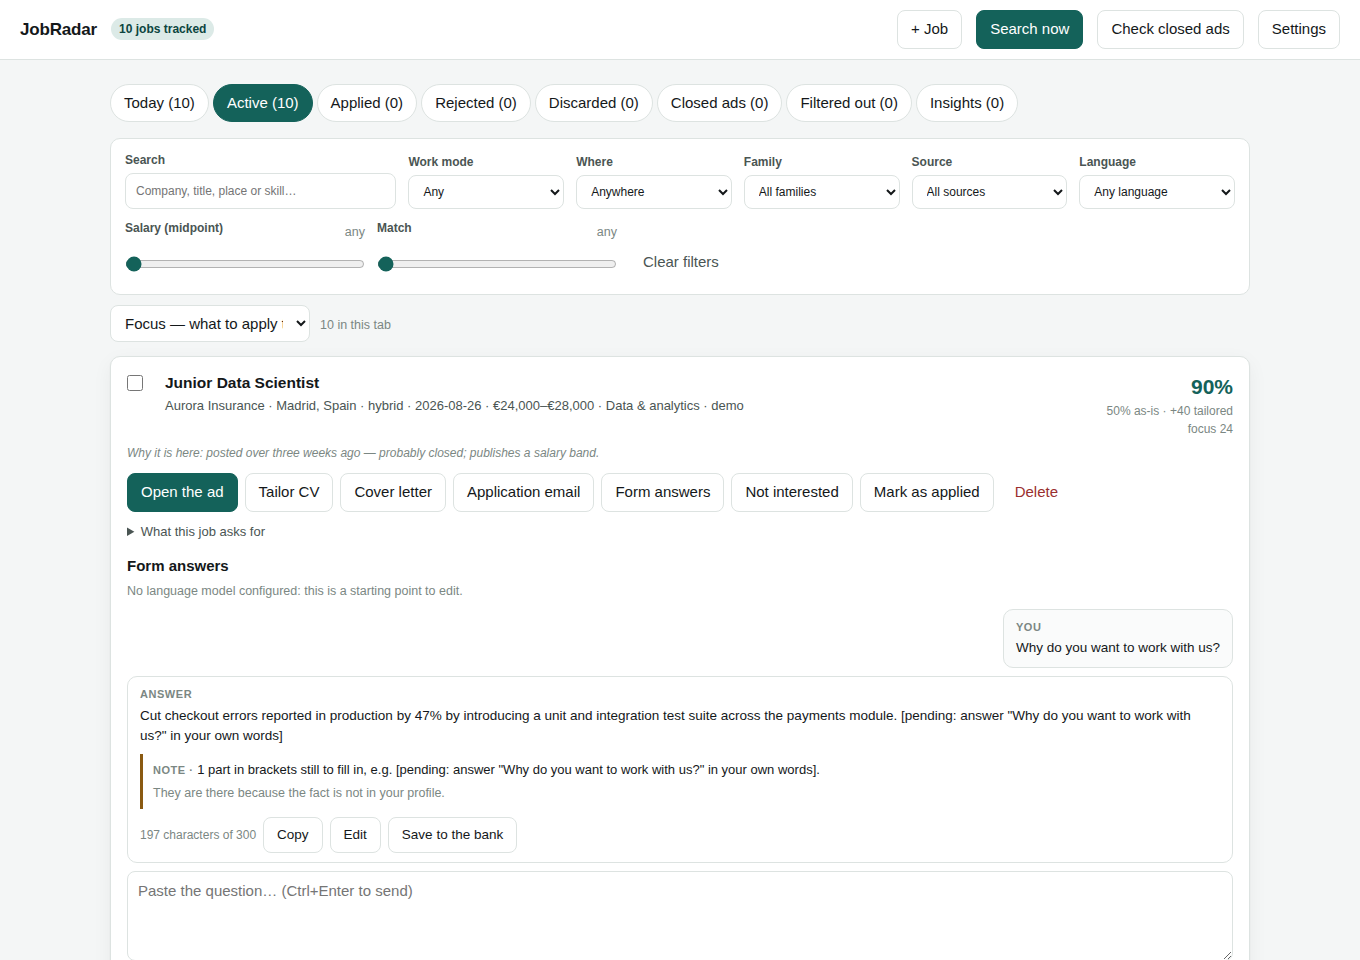Click Application email button
This screenshot has width=1360, height=960.
[x=524, y=492]
